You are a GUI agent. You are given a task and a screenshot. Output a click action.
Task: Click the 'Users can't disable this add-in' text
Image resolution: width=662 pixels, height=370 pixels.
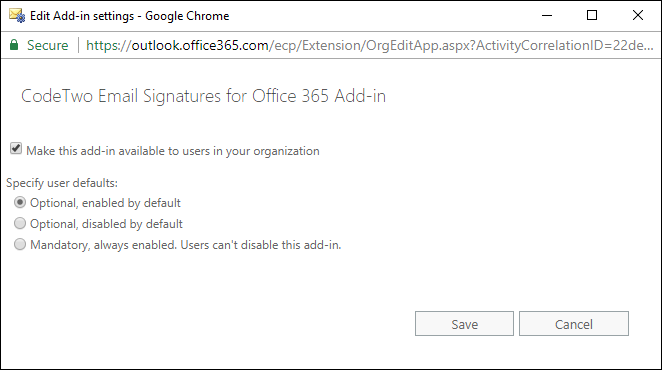click(260, 245)
